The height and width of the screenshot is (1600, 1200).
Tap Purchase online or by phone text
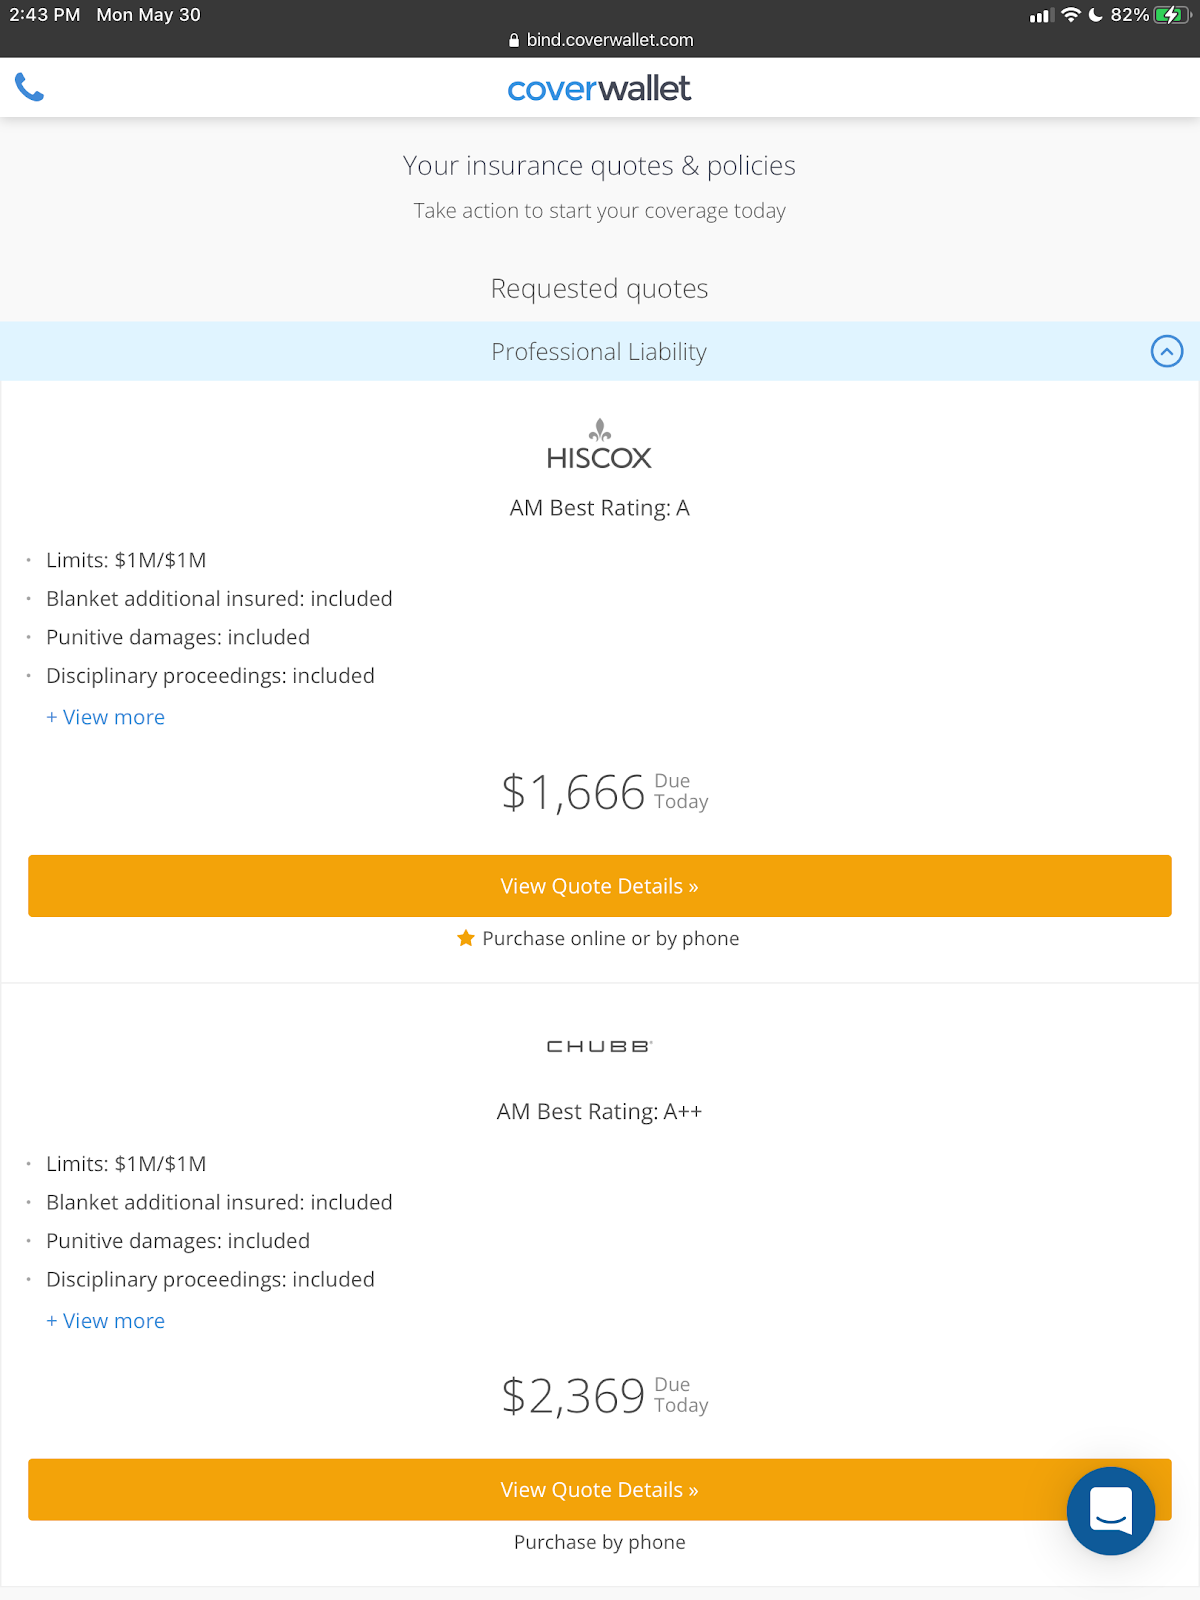click(610, 938)
